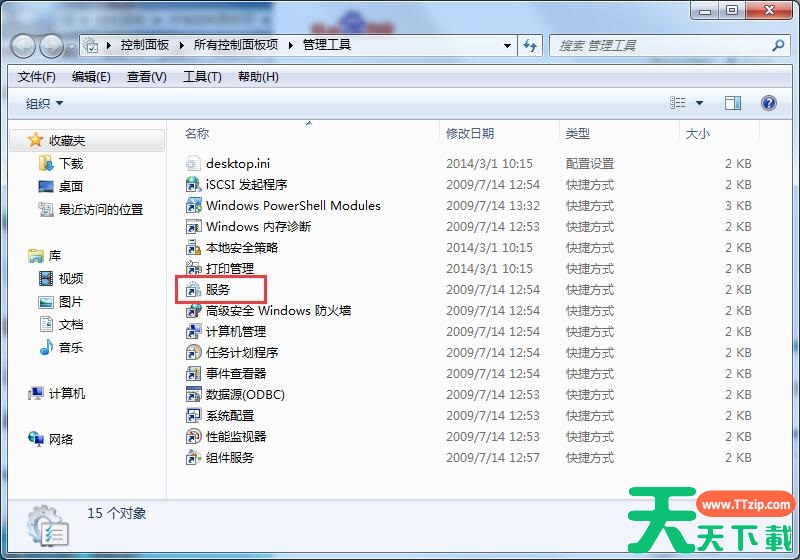This screenshot has height=560, width=800.
Task: Select the 库 node in navigation pane
Action: pyautogui.click(x=55, y=256)
